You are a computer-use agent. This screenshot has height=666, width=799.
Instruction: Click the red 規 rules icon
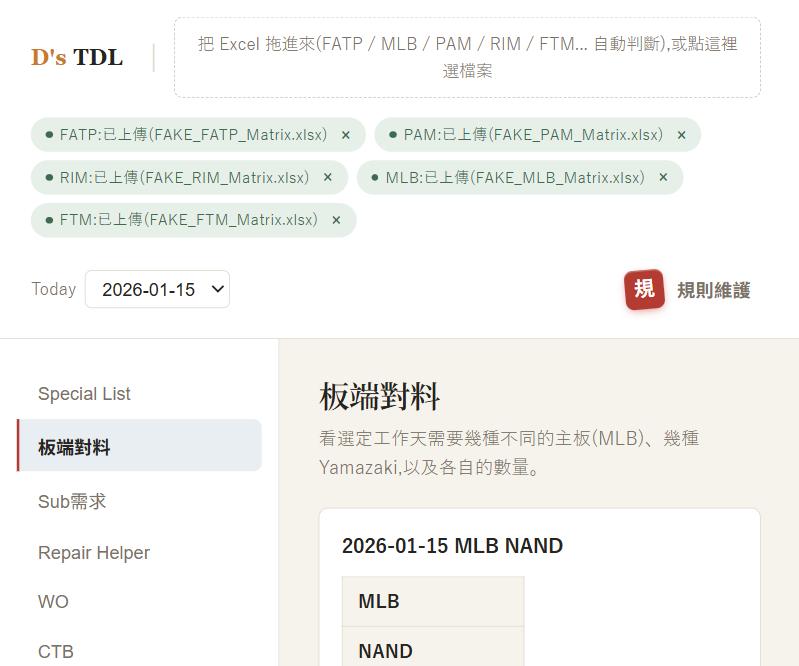pos(645,289)
